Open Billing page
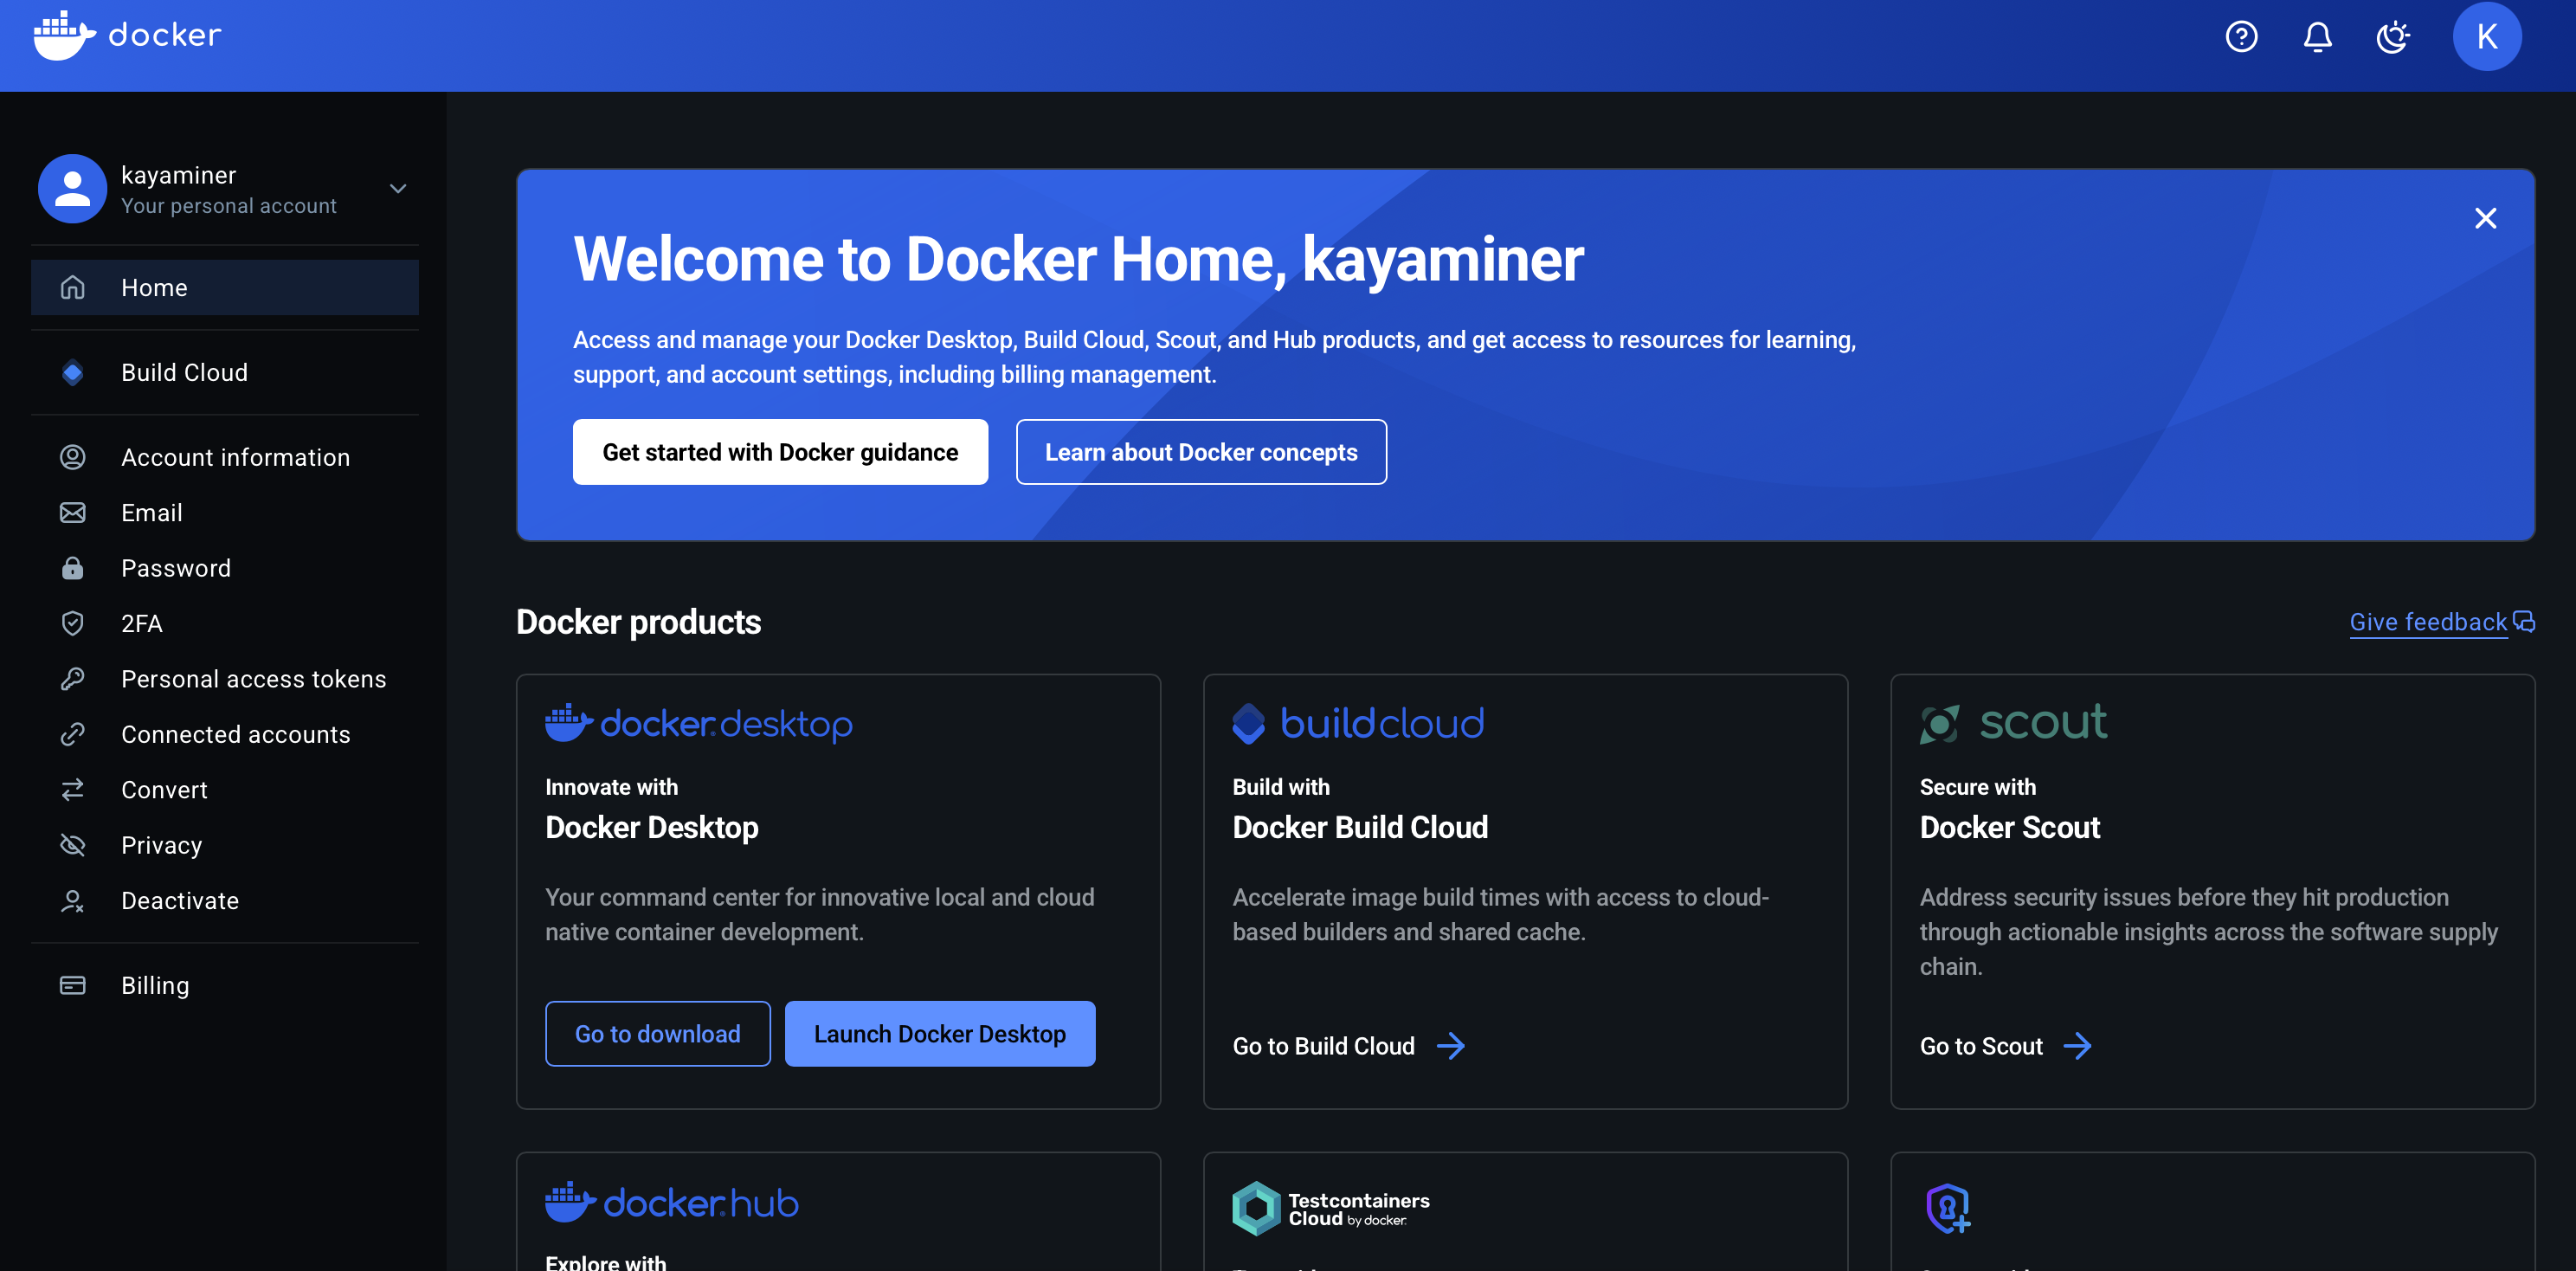The height and width of the screenshot is (1271, 2576). pos(225,986)
